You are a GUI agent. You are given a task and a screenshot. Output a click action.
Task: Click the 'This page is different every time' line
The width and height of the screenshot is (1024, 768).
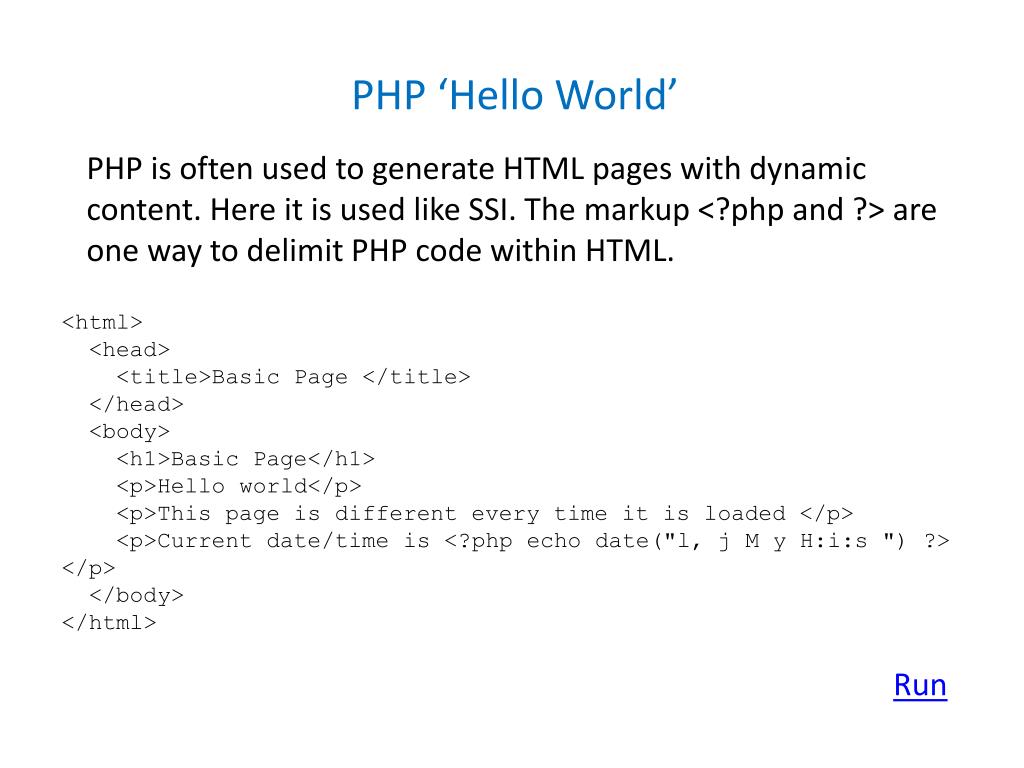pyautogui.click(x=485, y=514)
